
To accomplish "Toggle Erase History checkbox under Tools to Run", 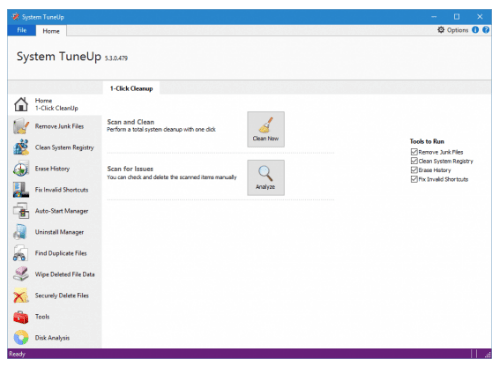I will click(414, 170).
